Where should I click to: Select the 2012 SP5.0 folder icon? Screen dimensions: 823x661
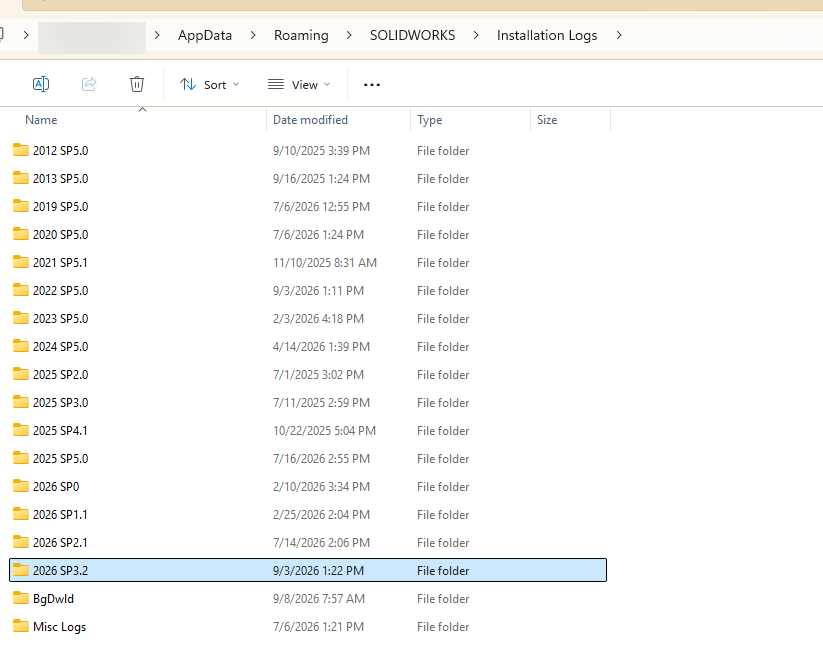click(21, 150)
